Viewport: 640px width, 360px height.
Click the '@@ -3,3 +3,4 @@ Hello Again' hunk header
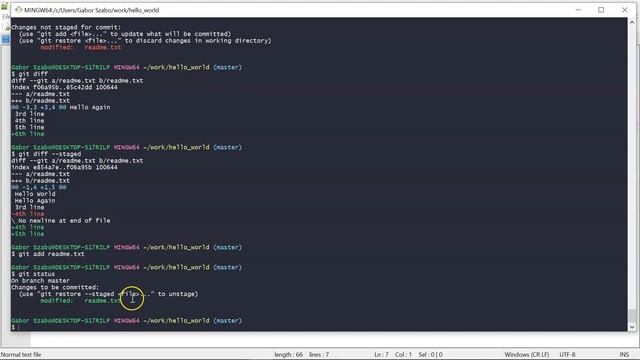[61, 107]
